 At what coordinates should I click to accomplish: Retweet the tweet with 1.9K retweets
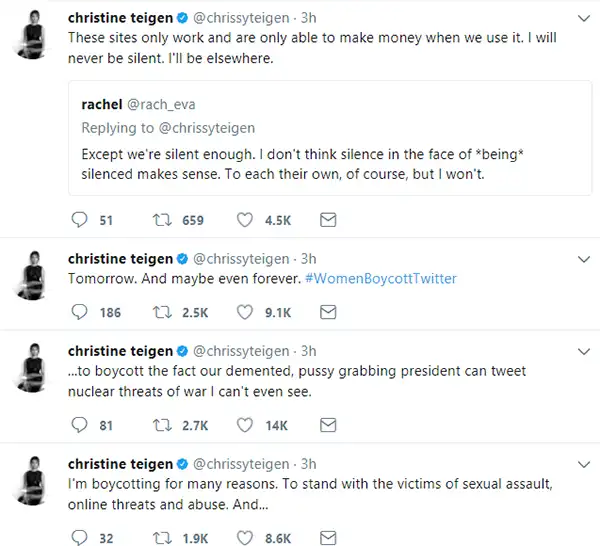162,538
